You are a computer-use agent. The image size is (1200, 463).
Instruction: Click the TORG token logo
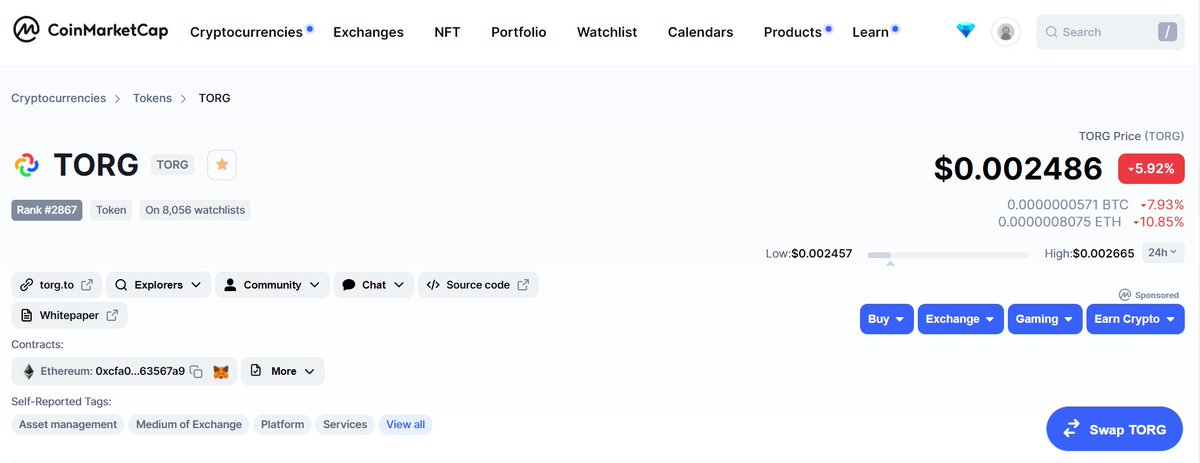pyautogui.click(x=26, y=165)
